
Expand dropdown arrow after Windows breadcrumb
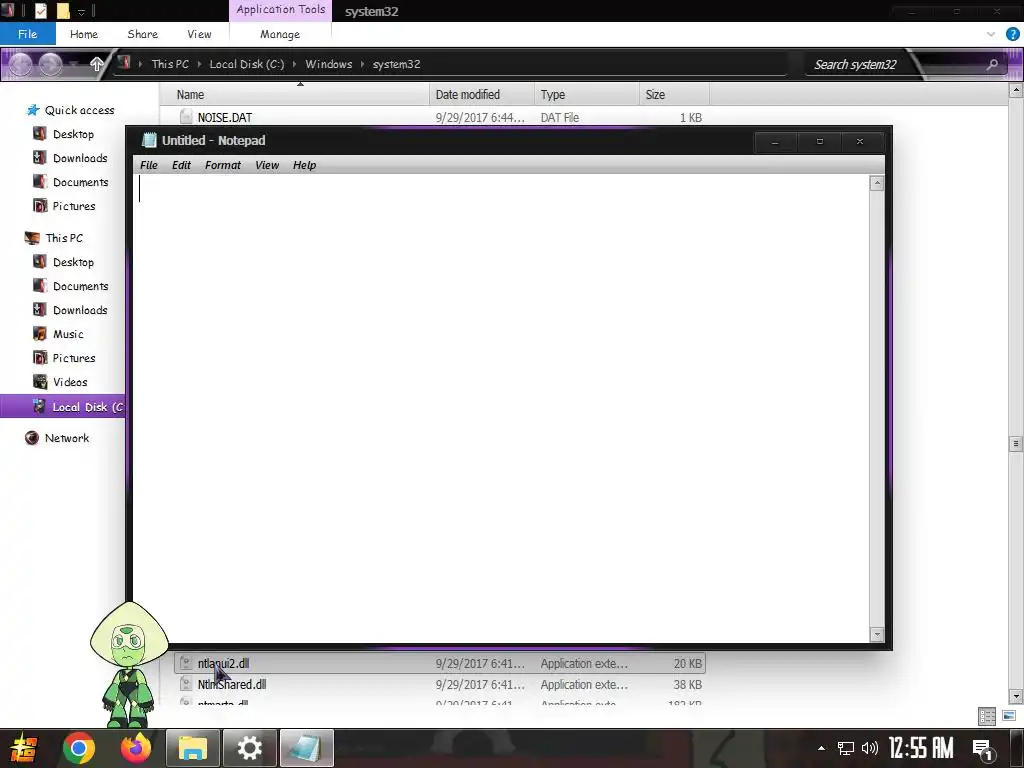362,64
